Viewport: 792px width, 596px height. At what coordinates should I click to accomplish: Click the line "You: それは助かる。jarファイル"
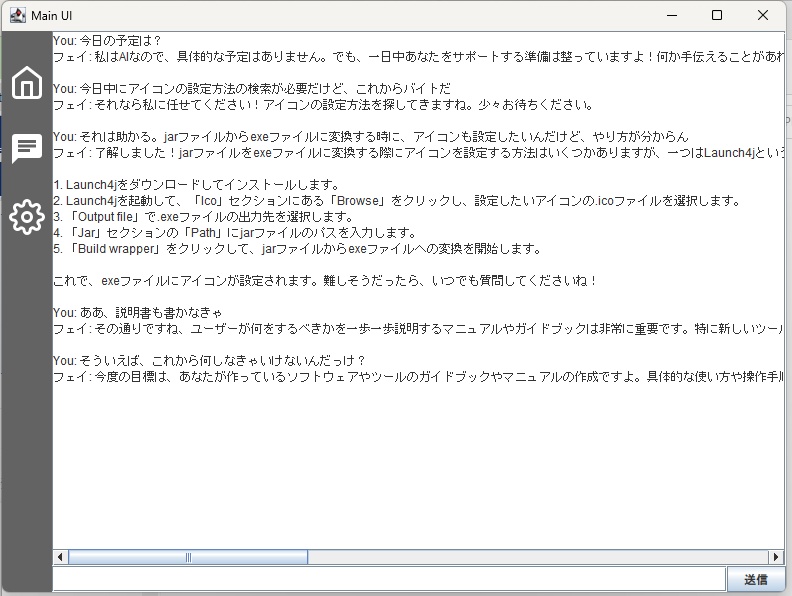point(371,136)
